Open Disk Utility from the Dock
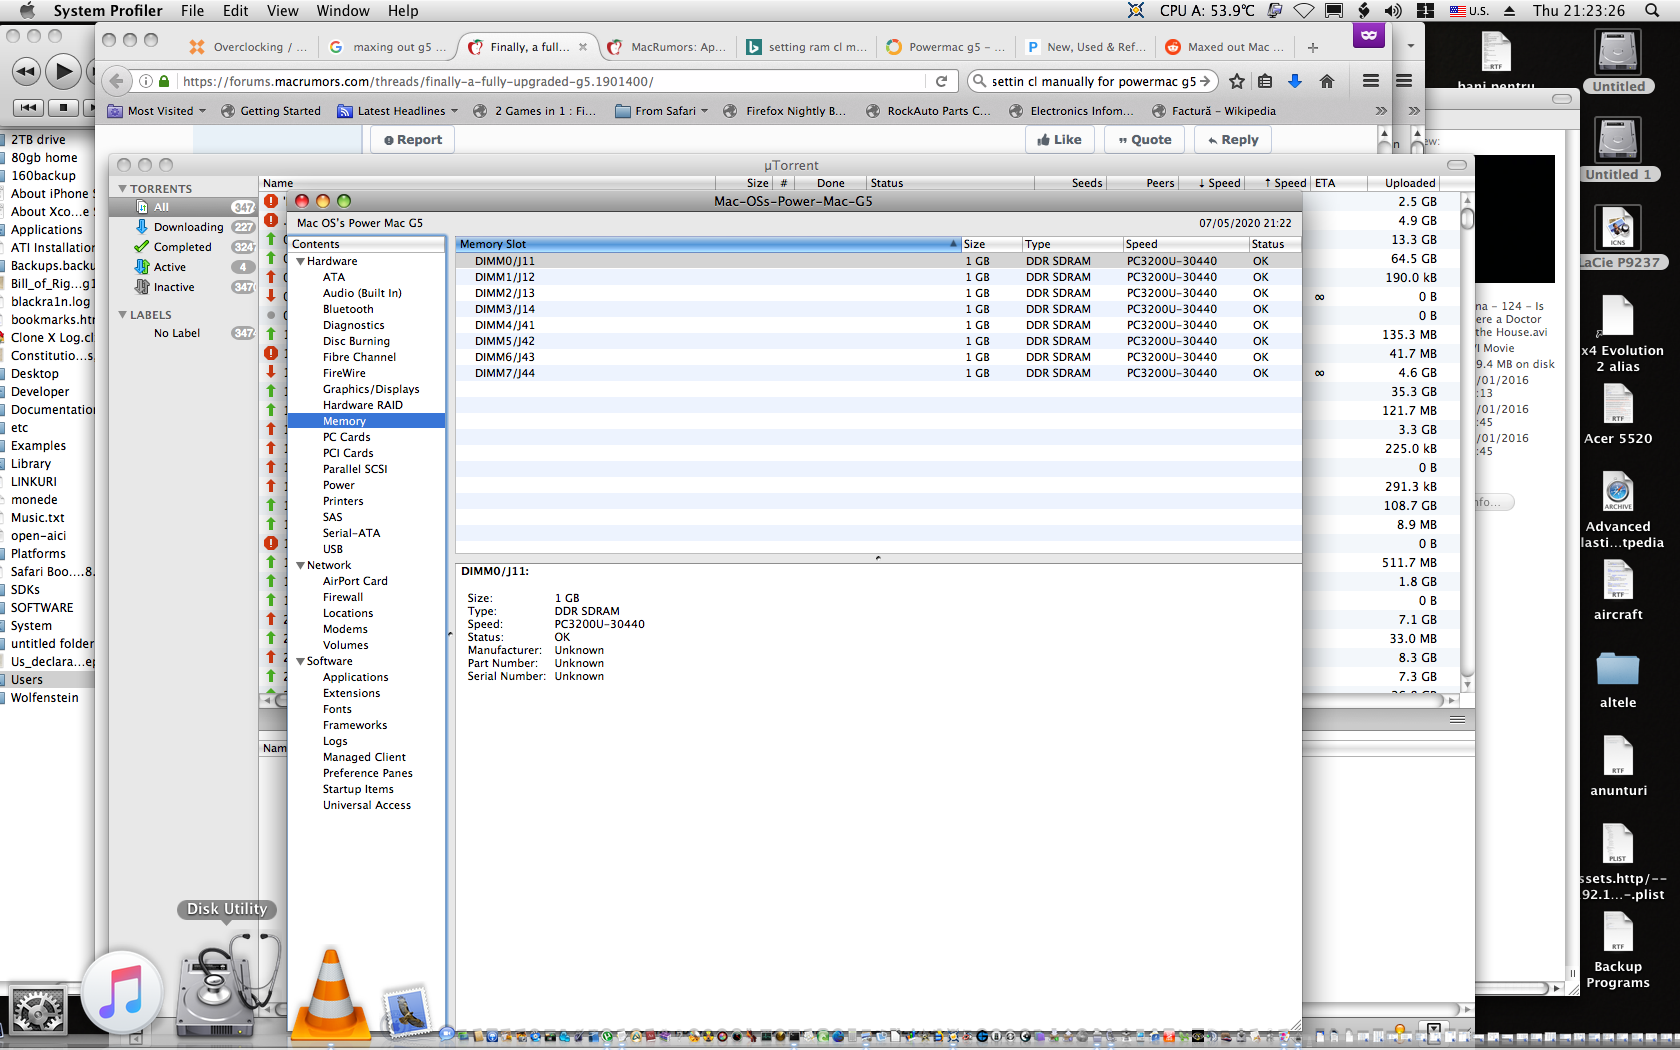This screenshot has width=1680, height=1050. pos(226,984)
